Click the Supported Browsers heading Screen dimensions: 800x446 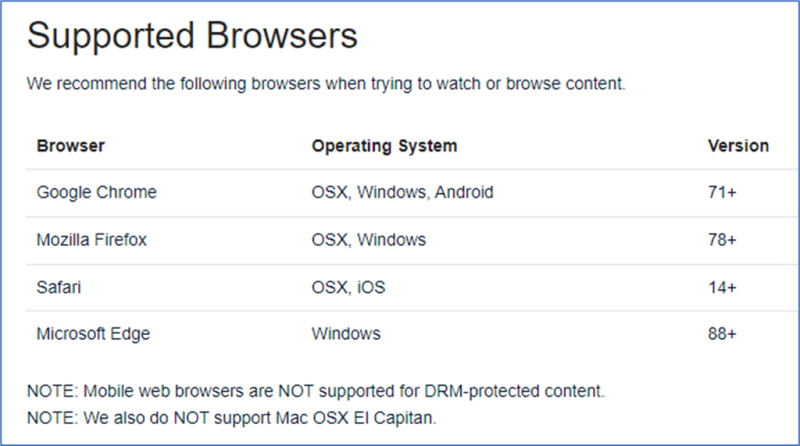(x=192, y=36)
